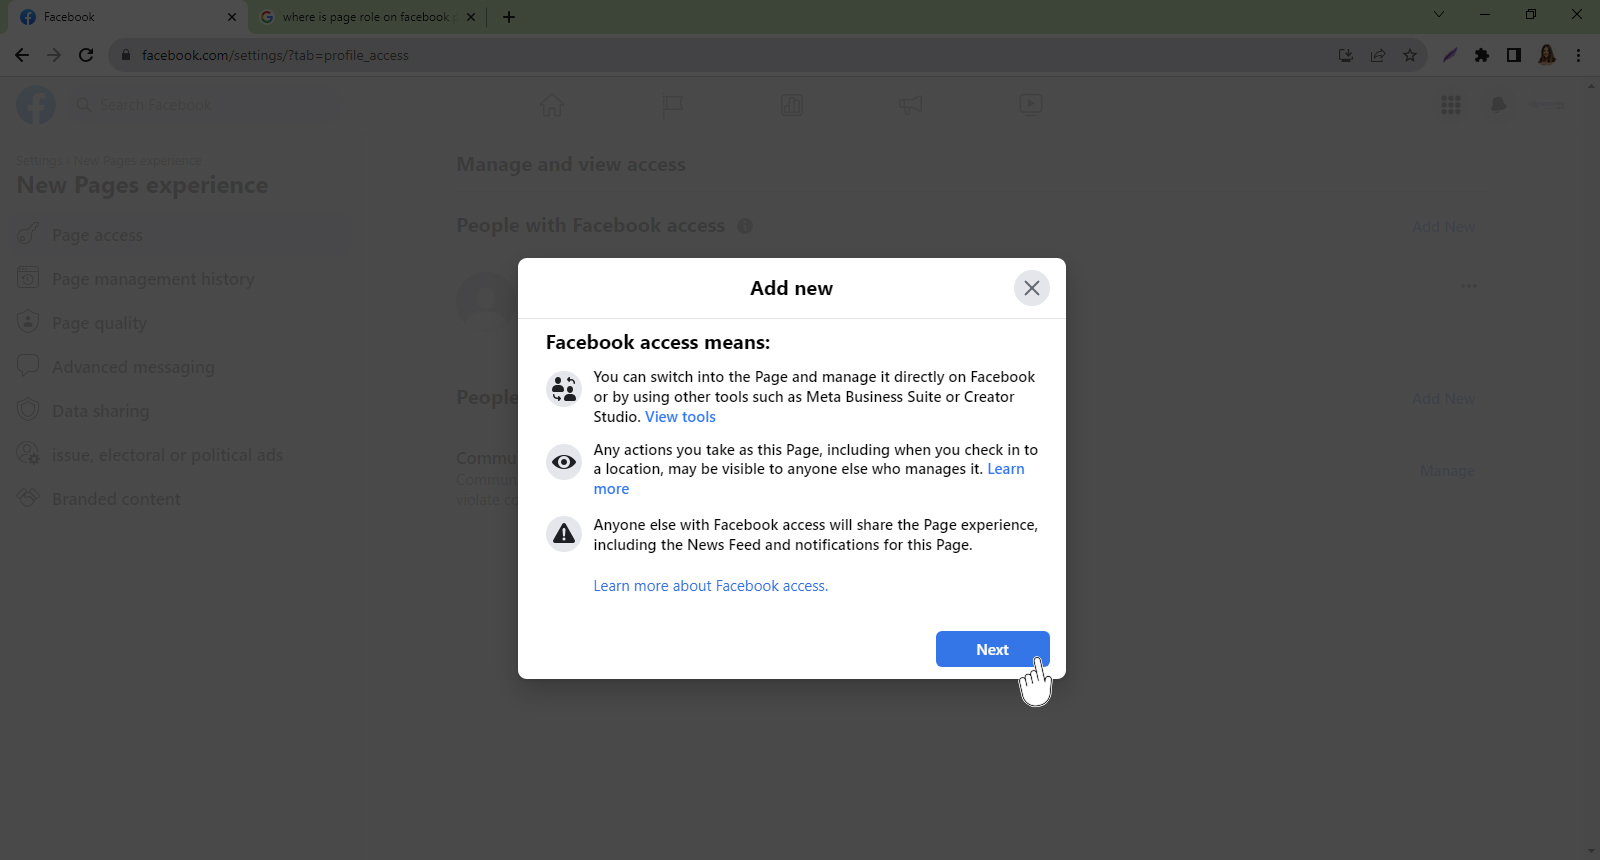The width and height of the screenshot is (1600, 860).
Task: Switch to the Facebook tab
Action: click(x=125, y=17)
